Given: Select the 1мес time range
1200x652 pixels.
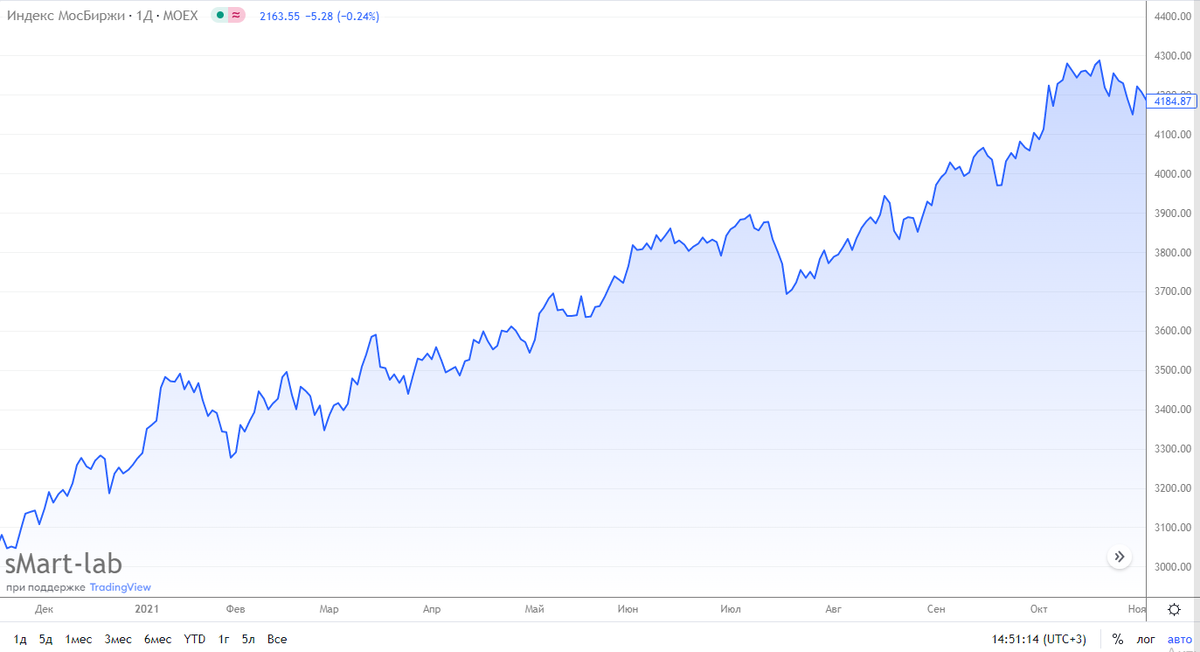Looking at the screenshot, I should click(78, 639).
